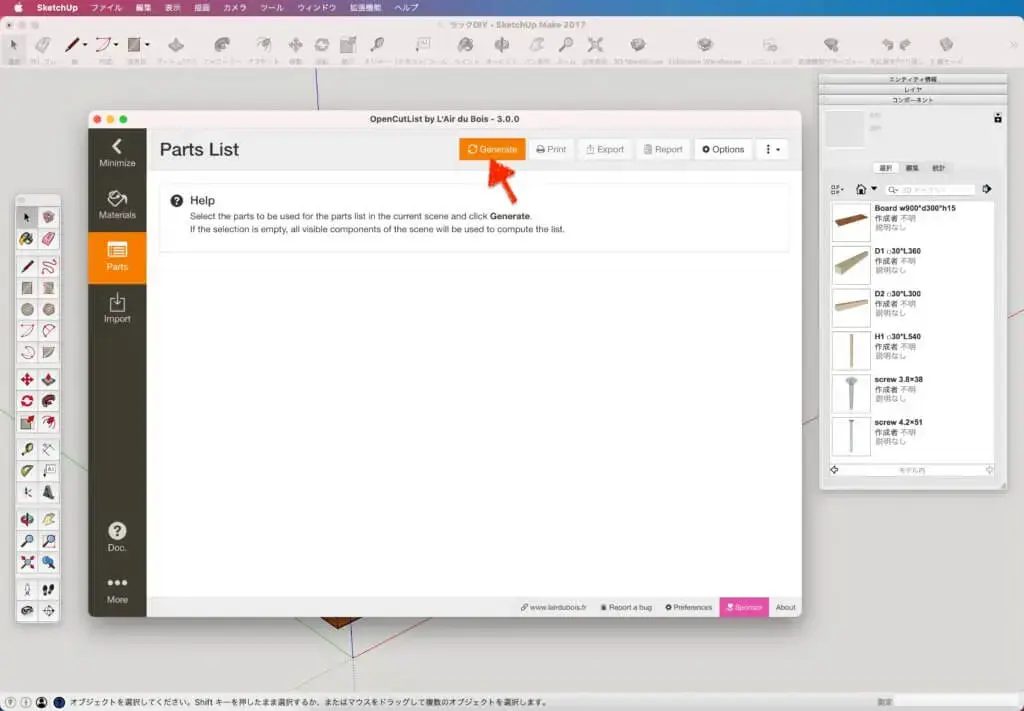This screenshot has height=711, width=1024.
Task: Select the Orbit tool in top toolbar
Action: tap(502, 45)
